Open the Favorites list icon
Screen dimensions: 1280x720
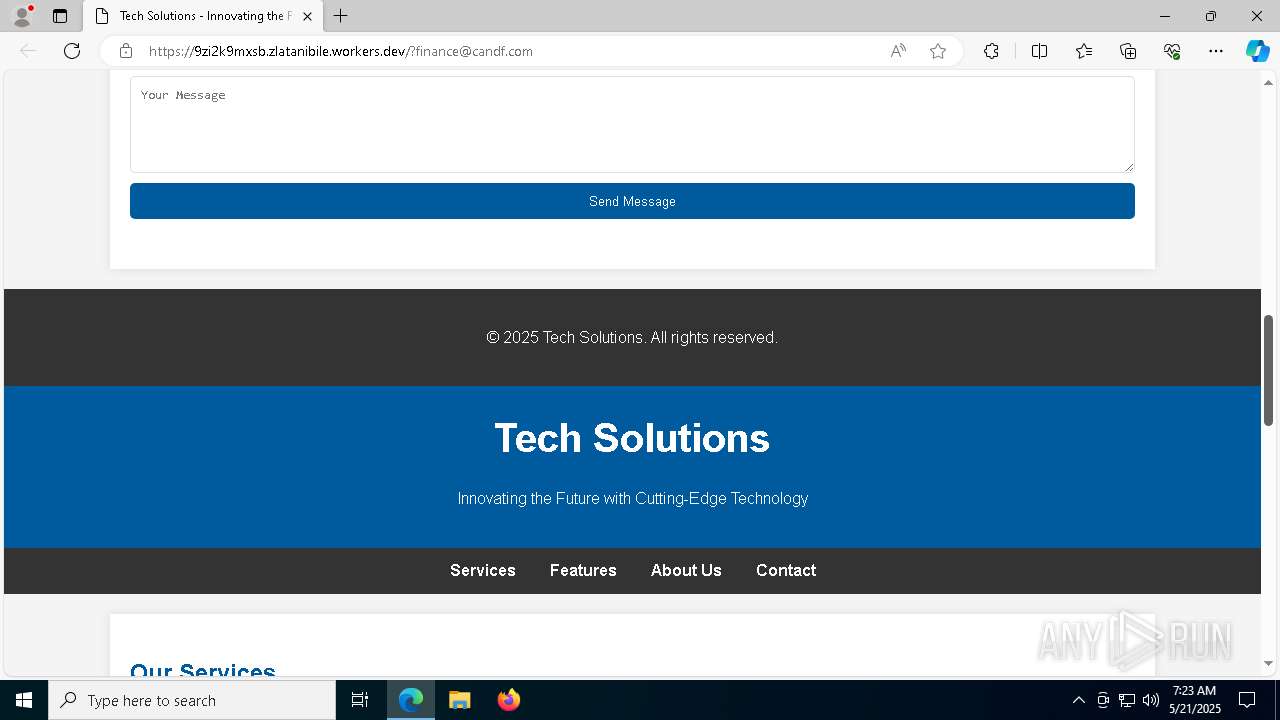coord(1084,51)
